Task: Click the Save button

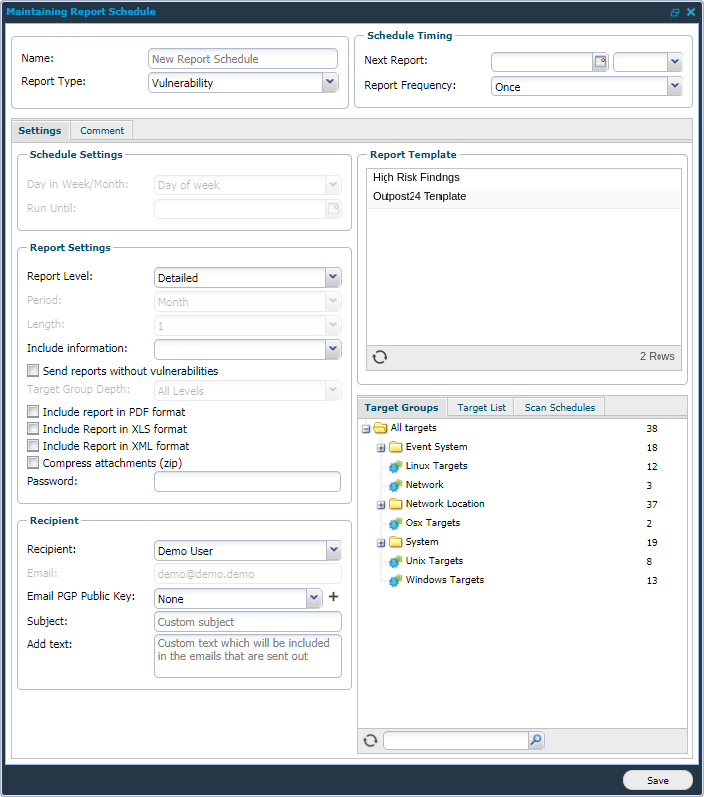Action: [x=657, y=781]
